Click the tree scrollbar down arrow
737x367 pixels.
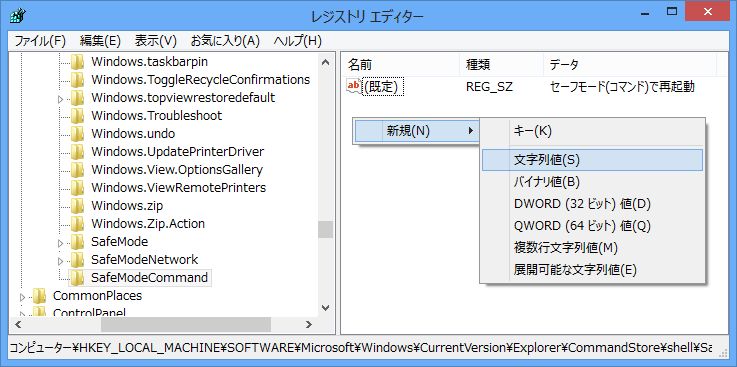click(325, 308)
